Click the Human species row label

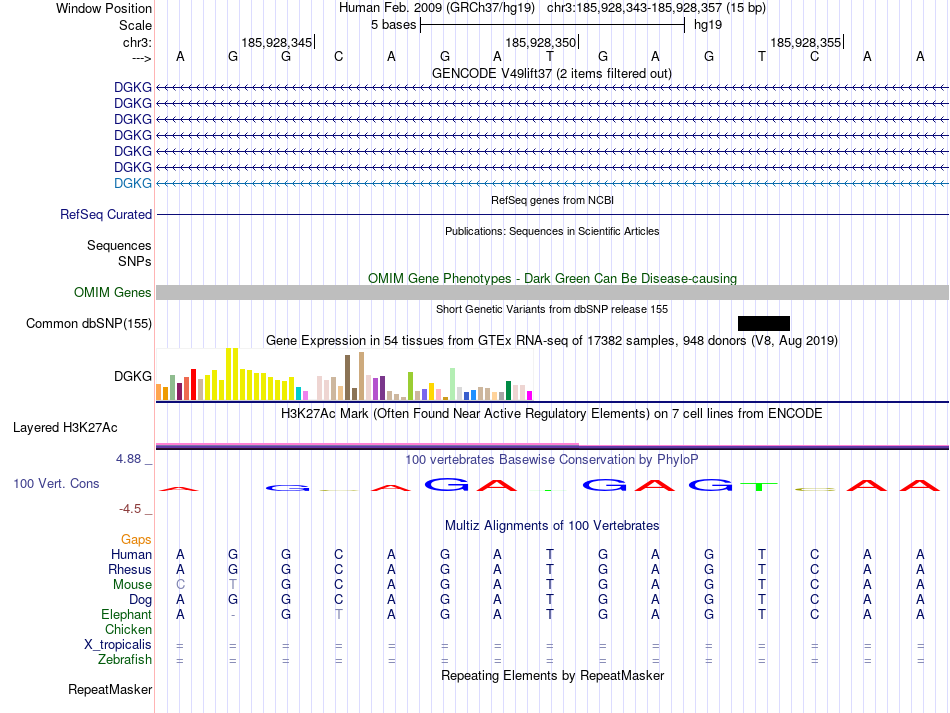point(131,554)
